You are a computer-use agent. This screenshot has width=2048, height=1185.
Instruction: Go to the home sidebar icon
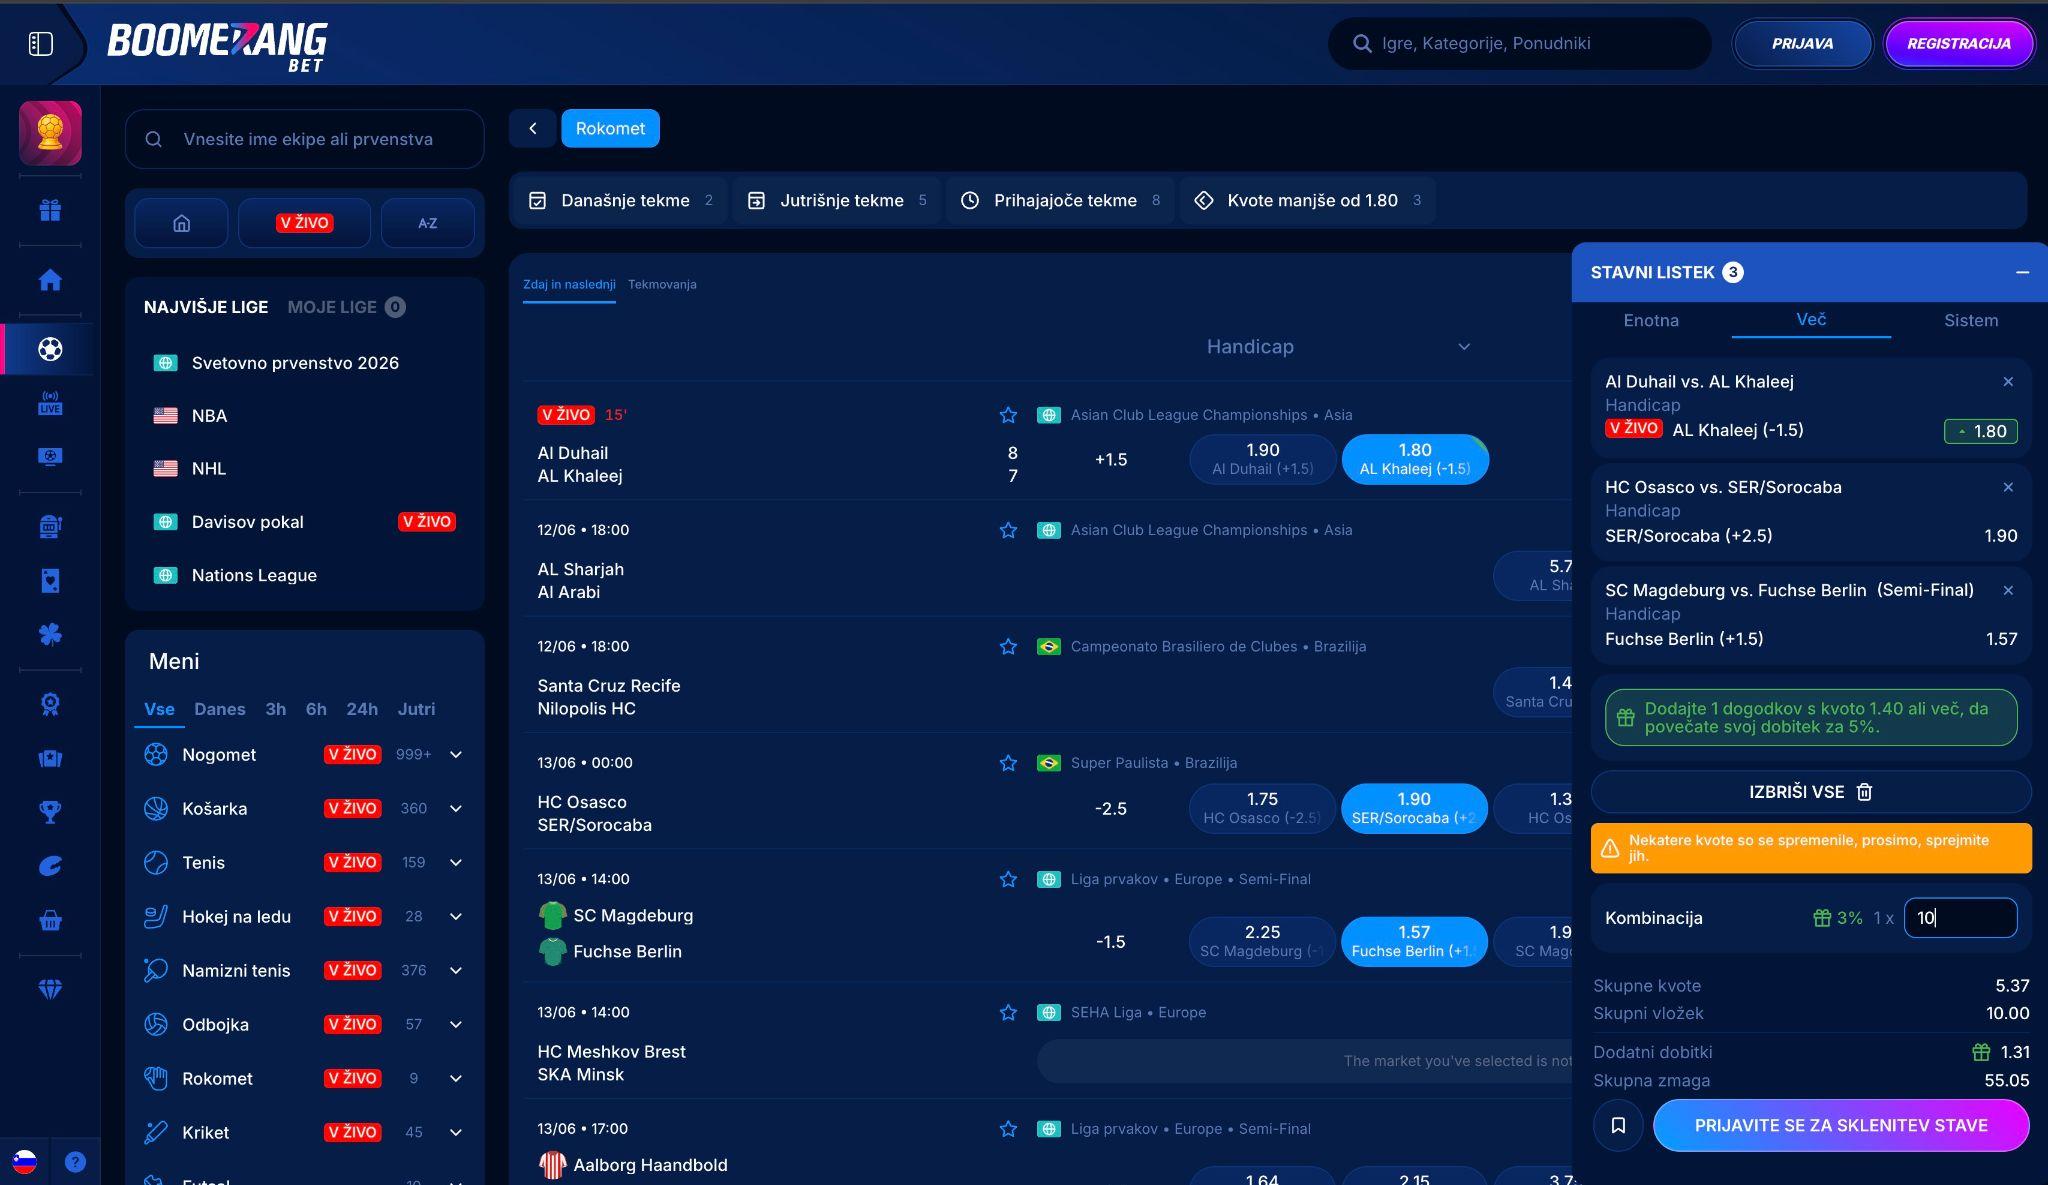pyautogui.click(x=50, y=280)
